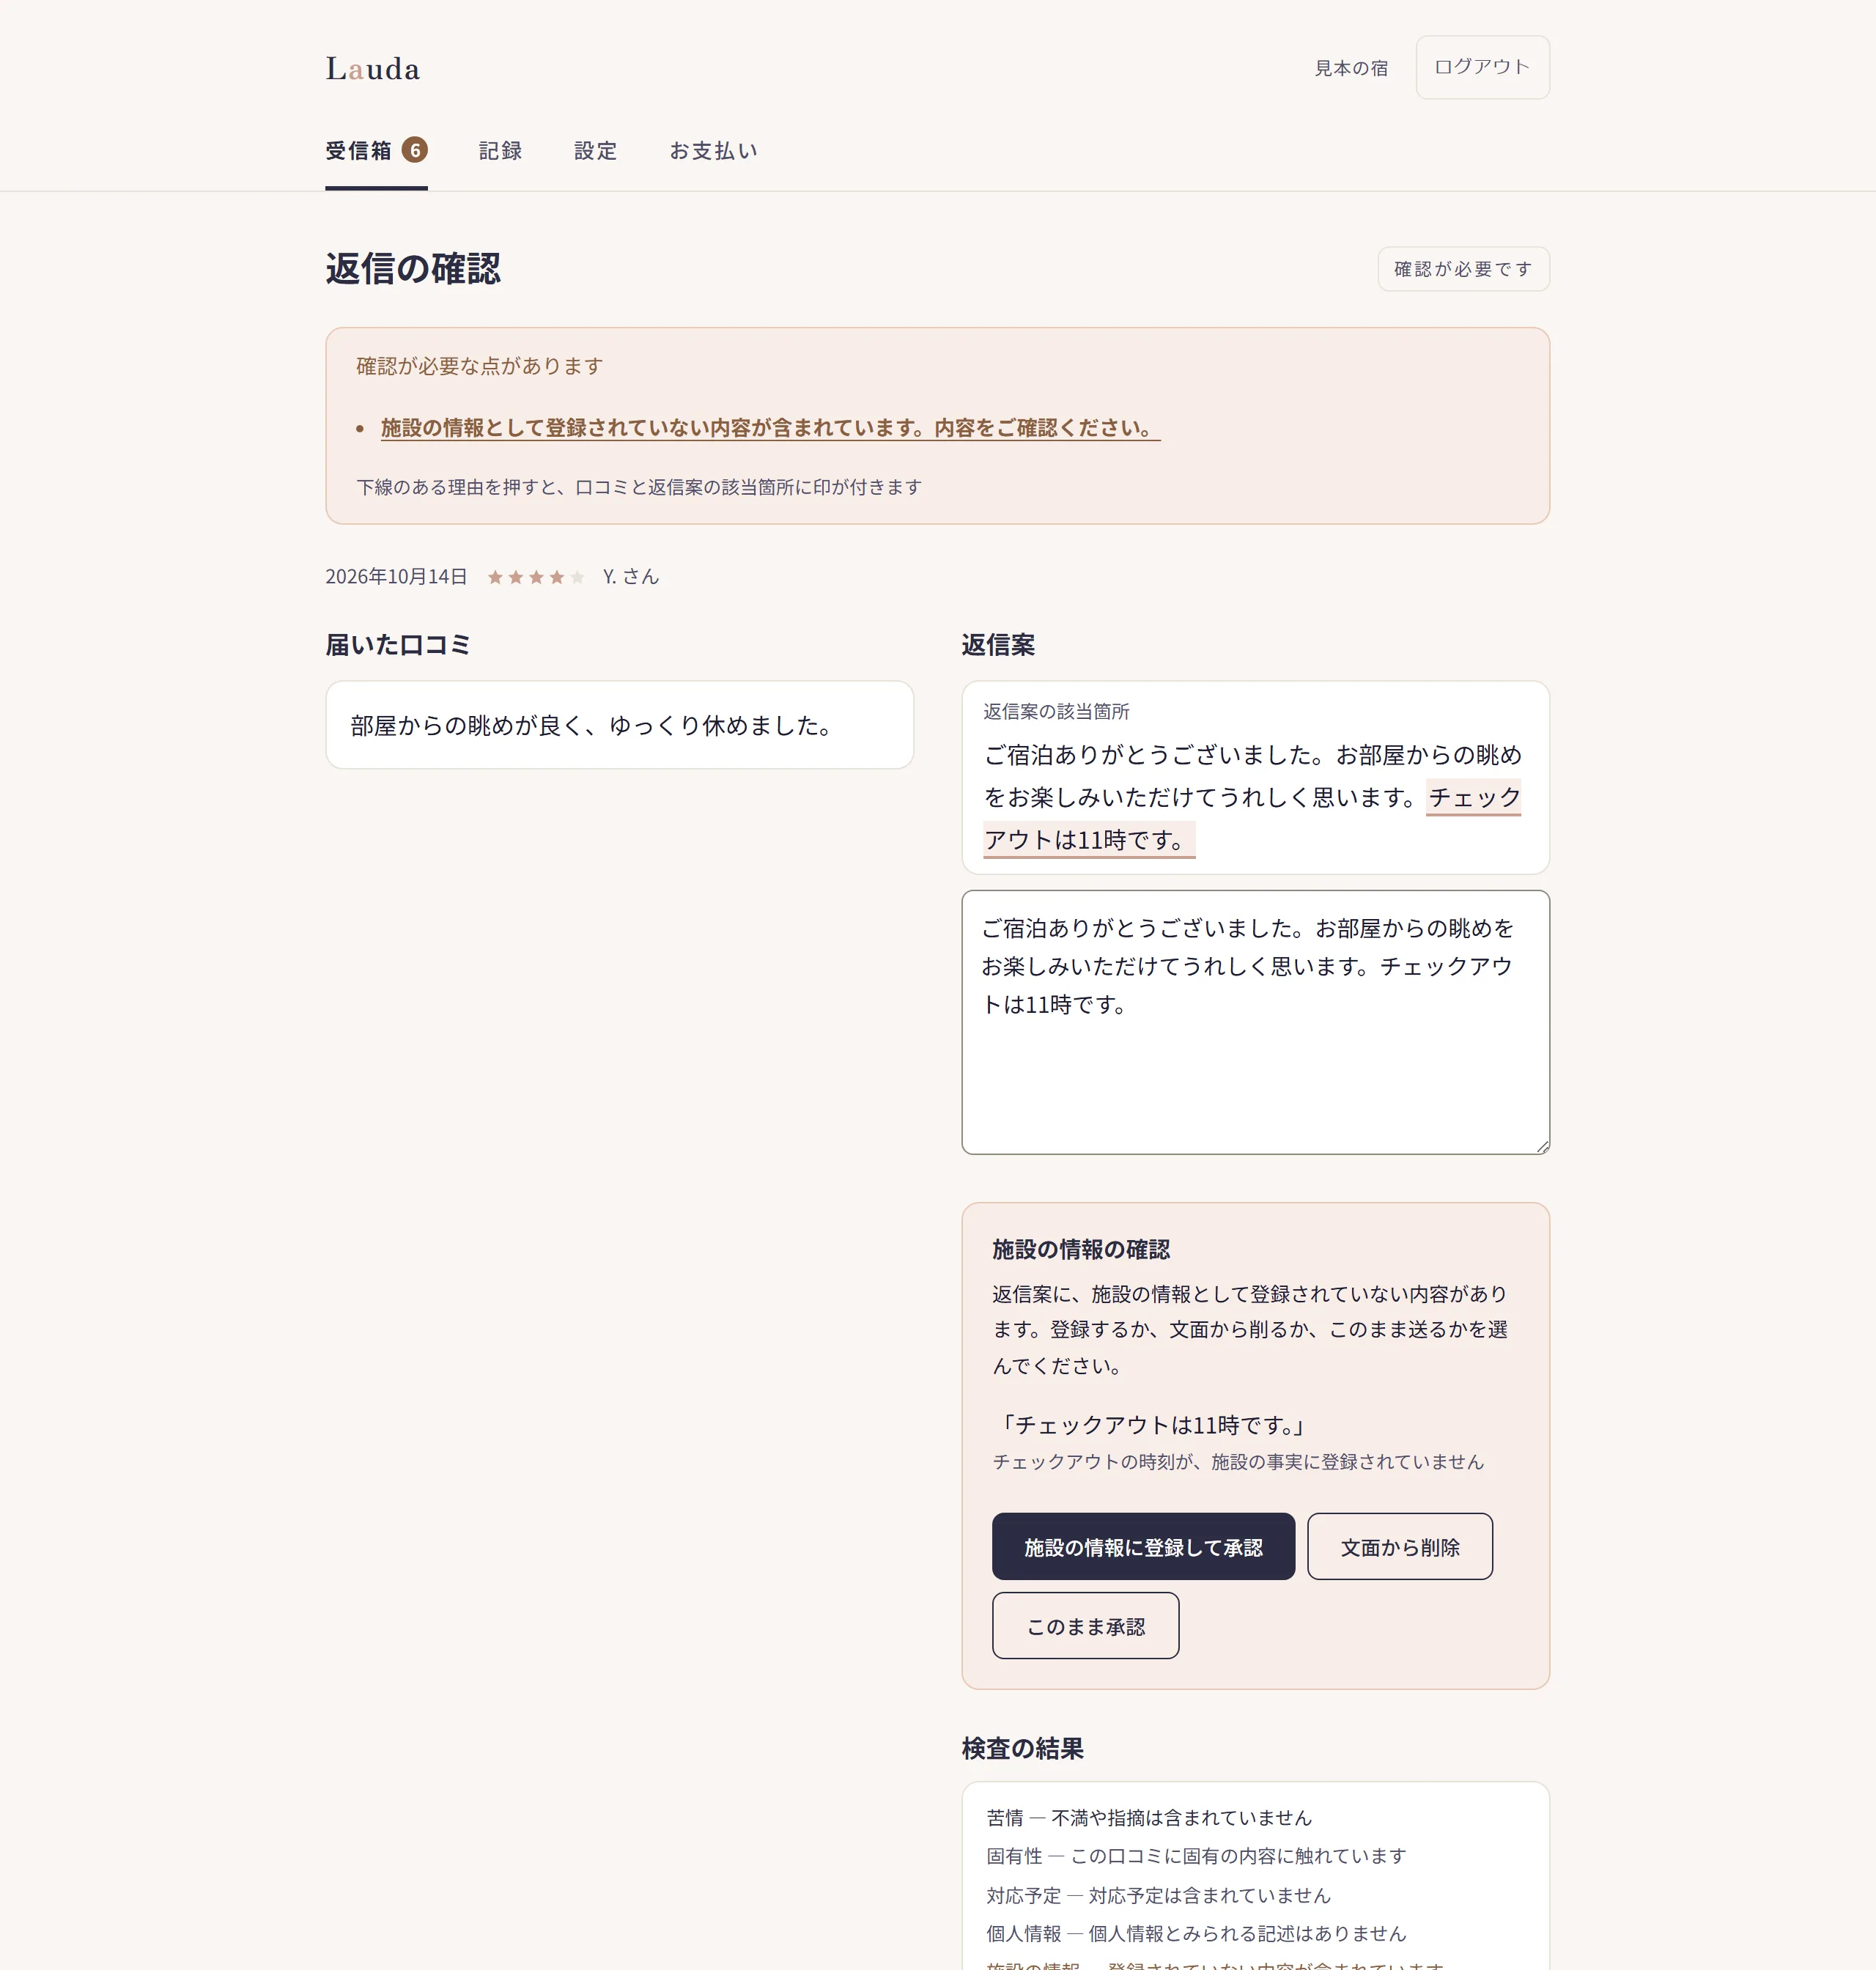Image resolution: width=1876 pixels, height=1970 pixels.
Task: Click the 見本の宿 account name
Action: pyautogui.click(x=1351, y=68)
